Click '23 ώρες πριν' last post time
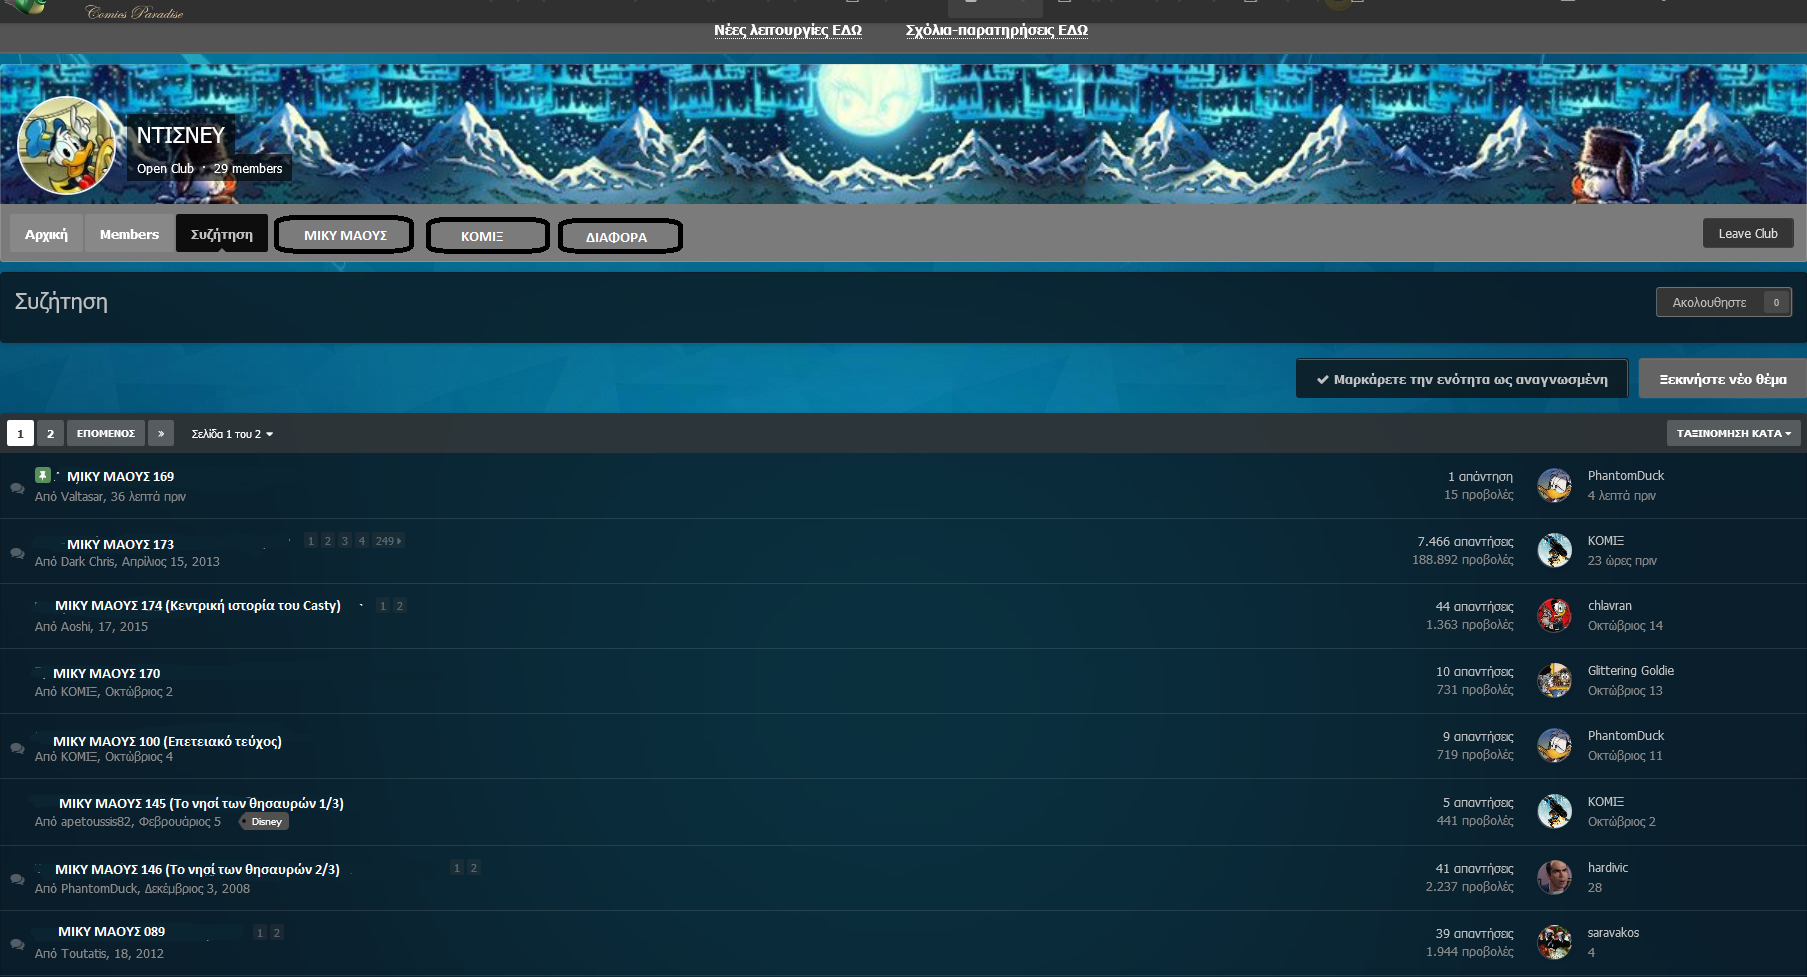Image resolution: width=1807 pixels, height=977 pixels. tap(1622, 561)
